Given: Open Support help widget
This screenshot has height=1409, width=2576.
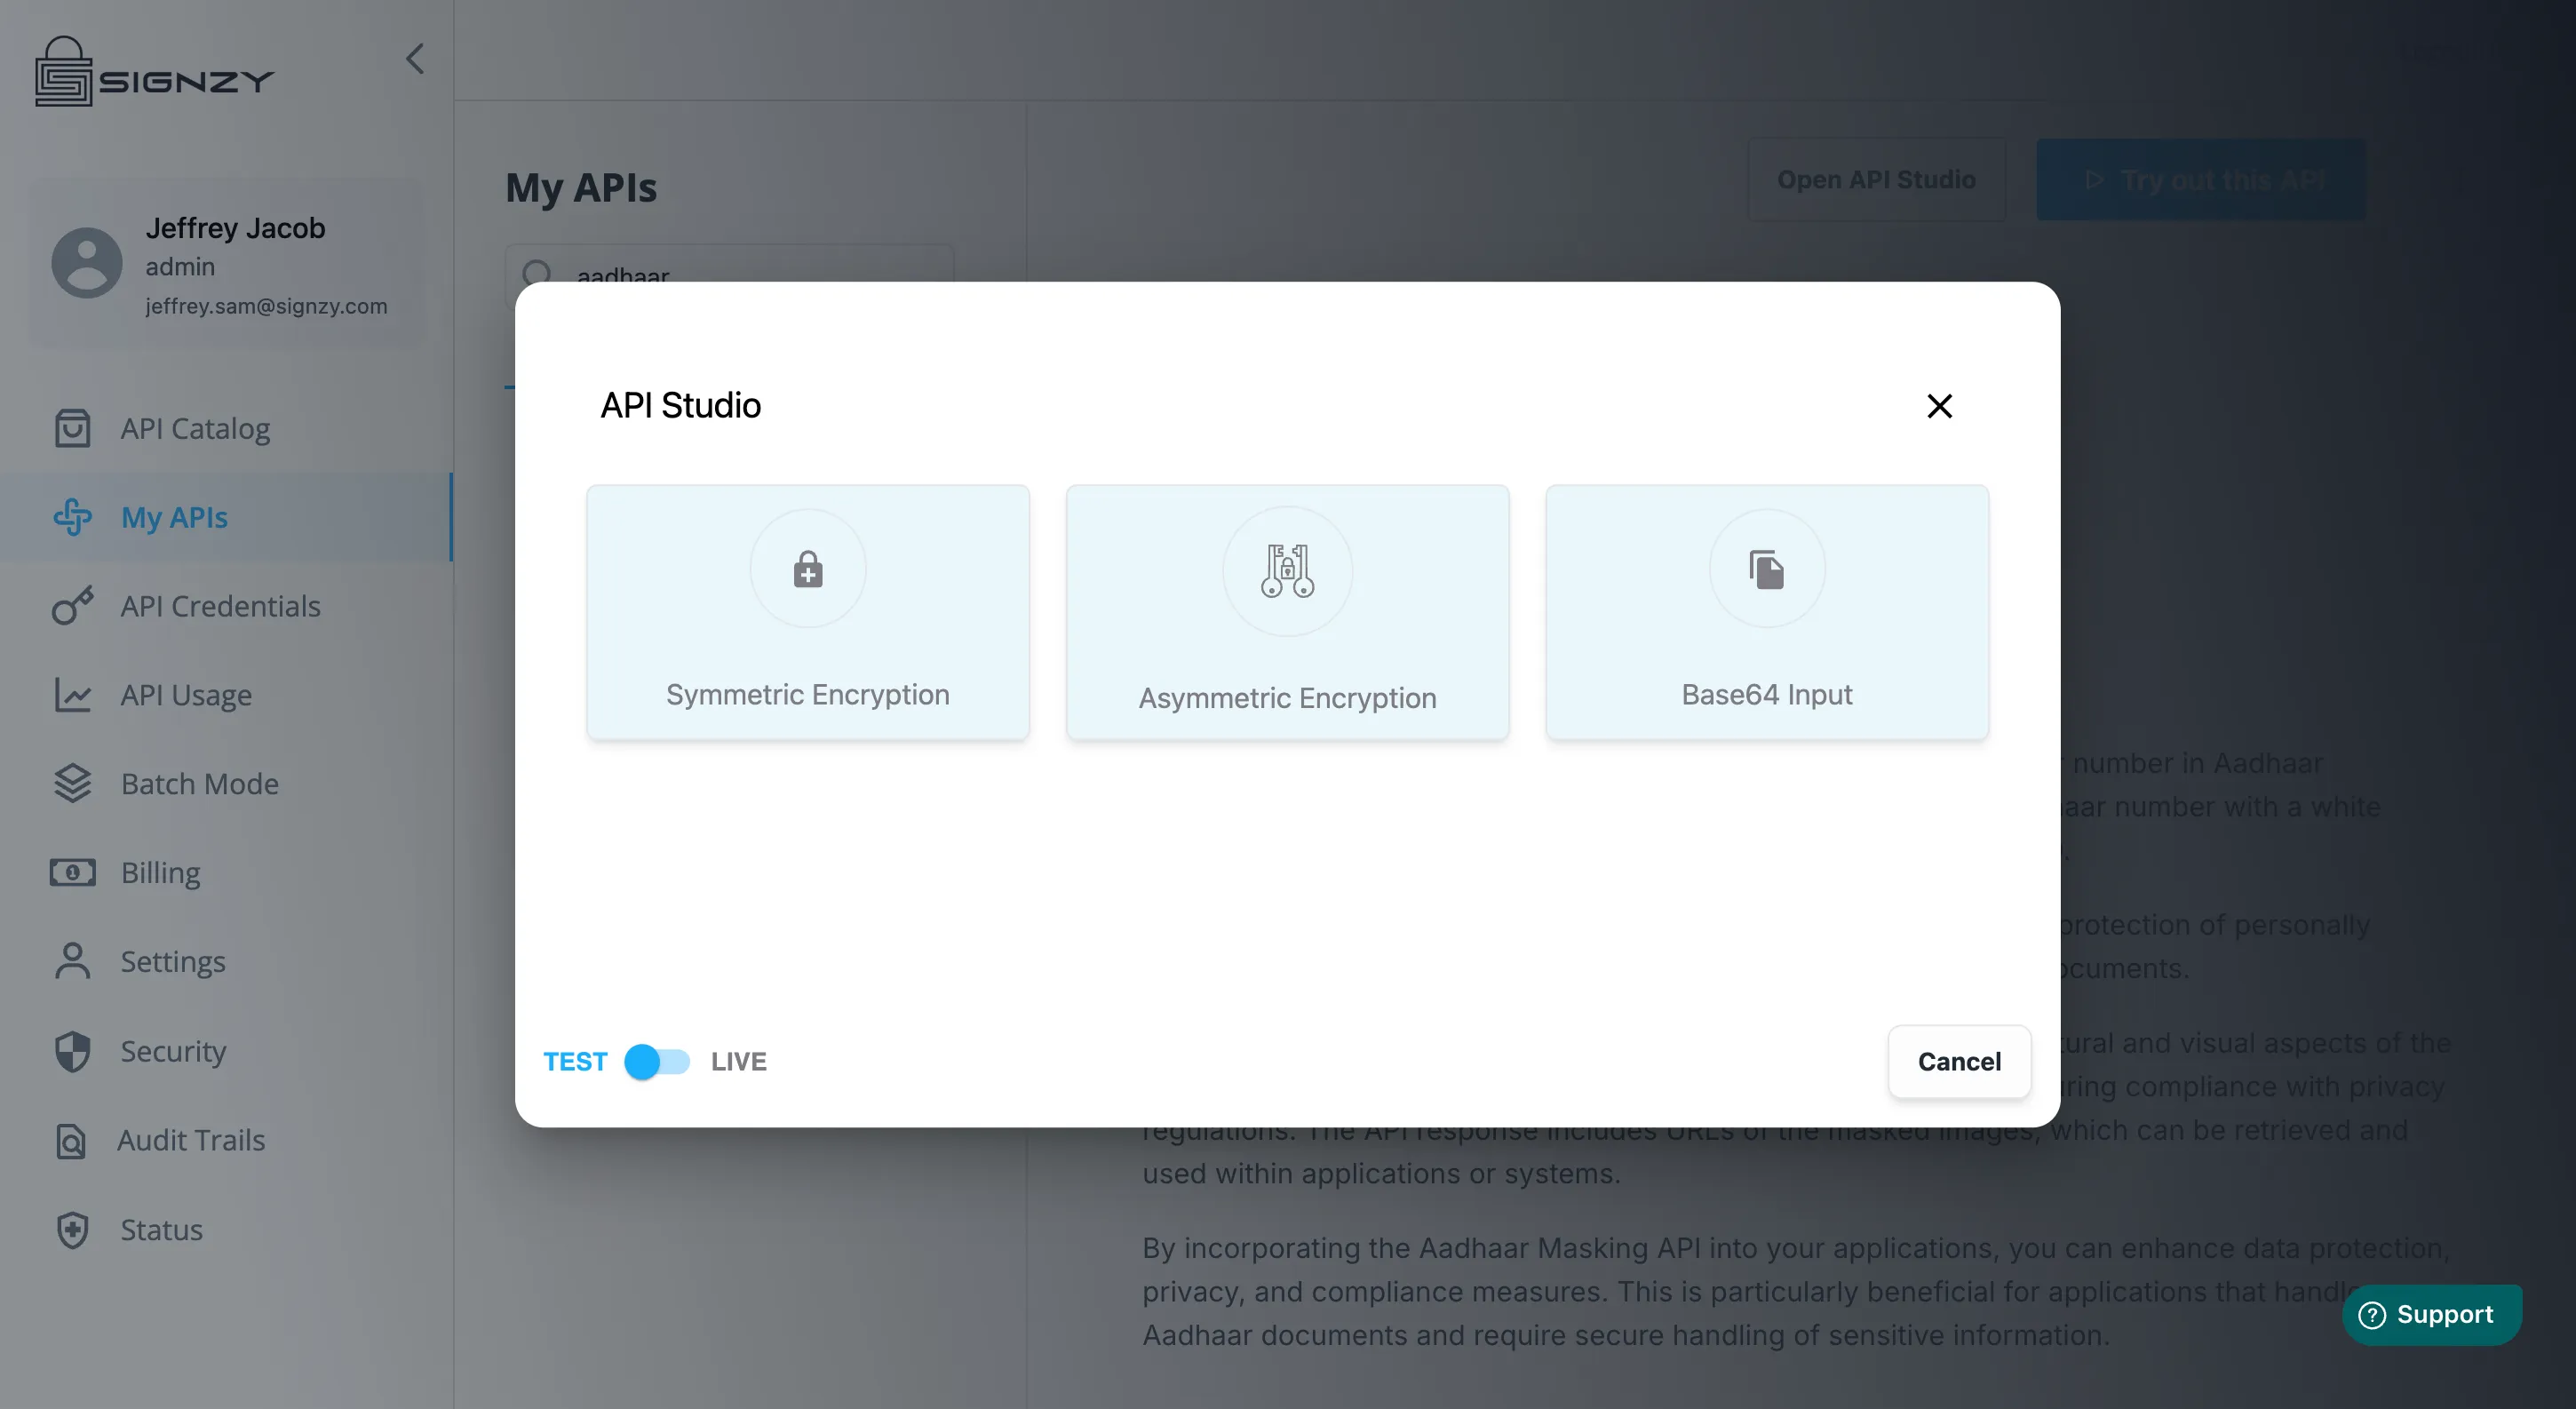Looking at the screenshot, I should [2431, 1314].
